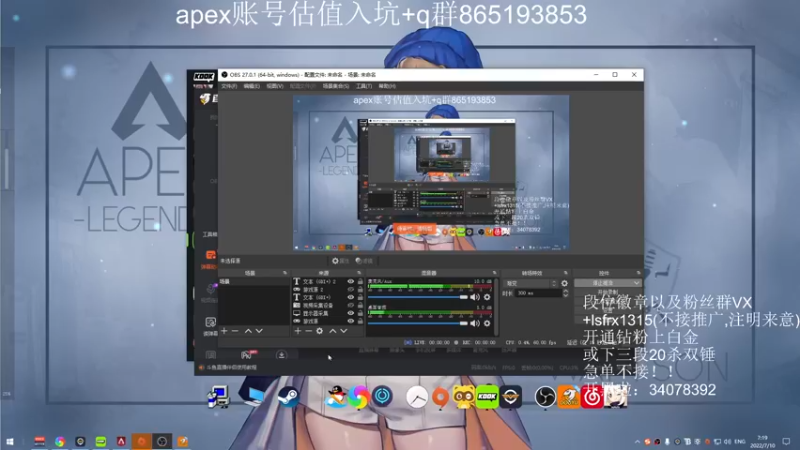The height and width of the screenshot is (450, 800).
Task: Open 属性 properties button above docks
Action: click(340, 261)
